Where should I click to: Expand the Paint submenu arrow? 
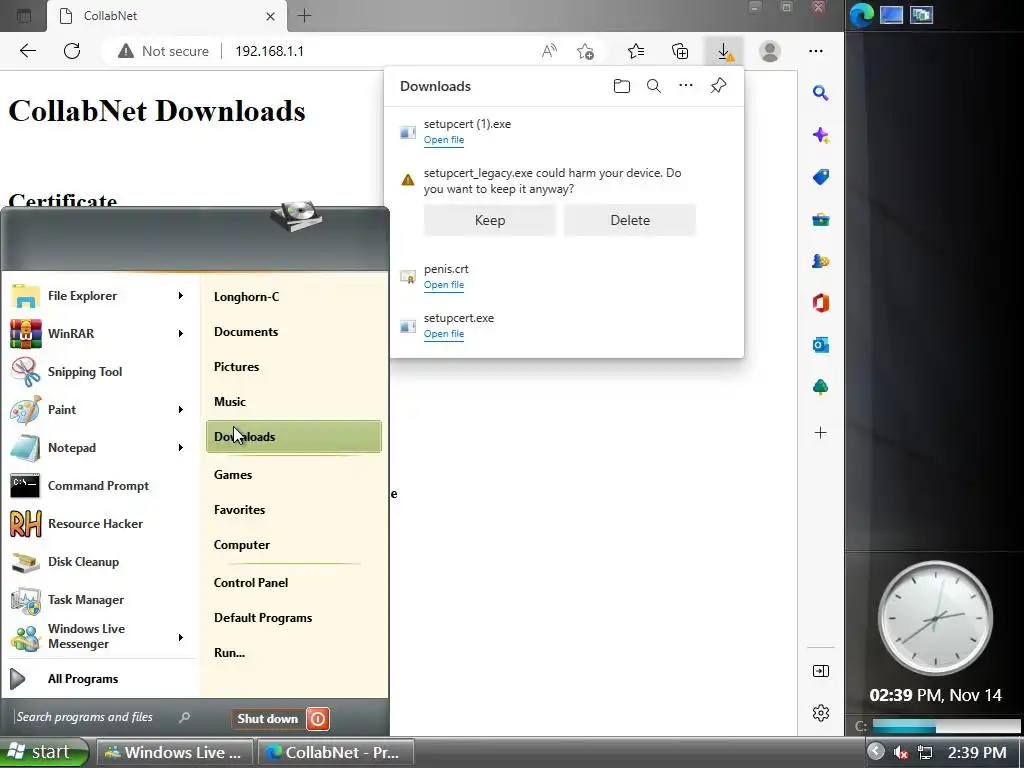click(181, 409)
